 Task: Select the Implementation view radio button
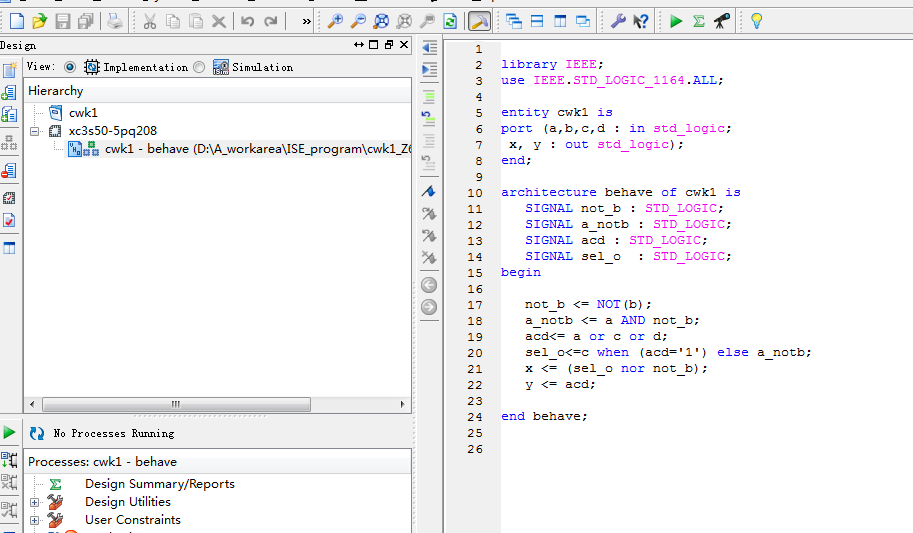point(70,67)
